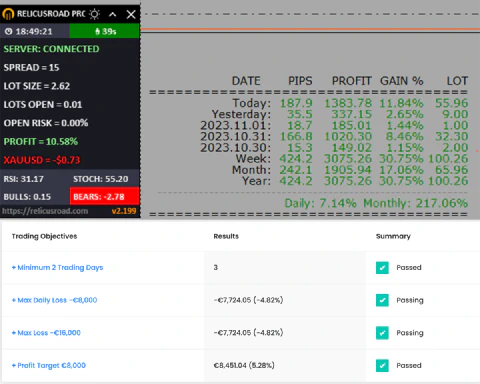Click the SPREAD = 15 line
Image resolution: width=480 pixels, height=384 pixels.
pyautogui.click(x=31, y=68)
